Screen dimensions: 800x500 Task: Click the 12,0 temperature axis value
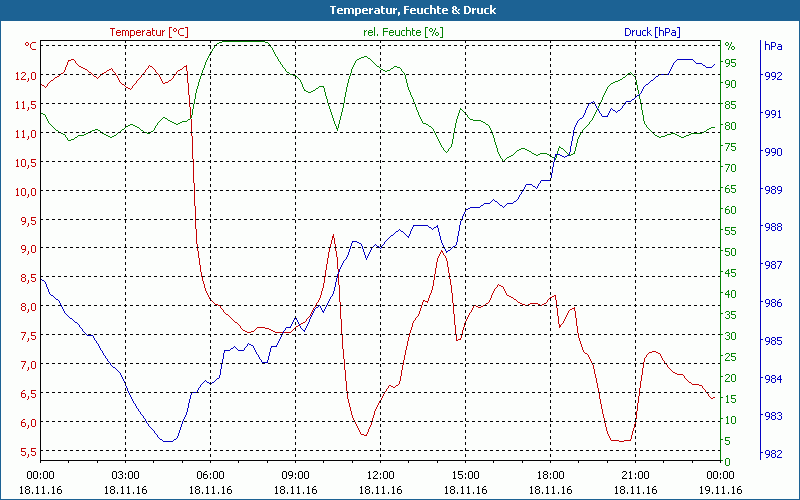pyautogui.click(x=25, y=76)
